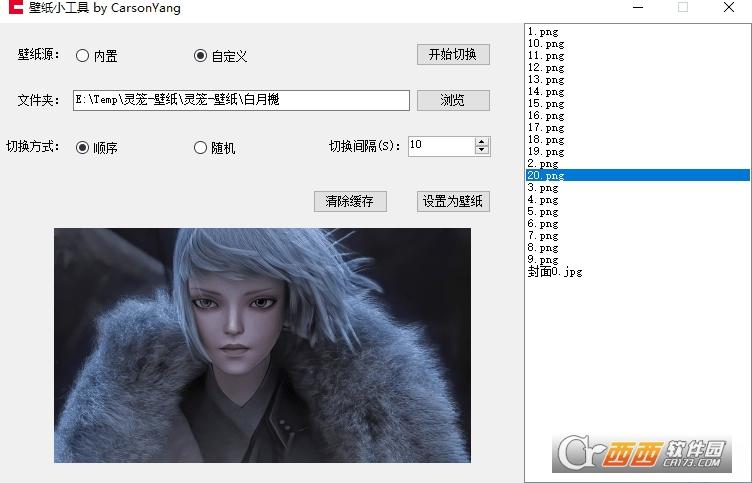The height and width of the screenshot is (483, 752).
Task: Select 2.png in the file list
Action: 637,164
